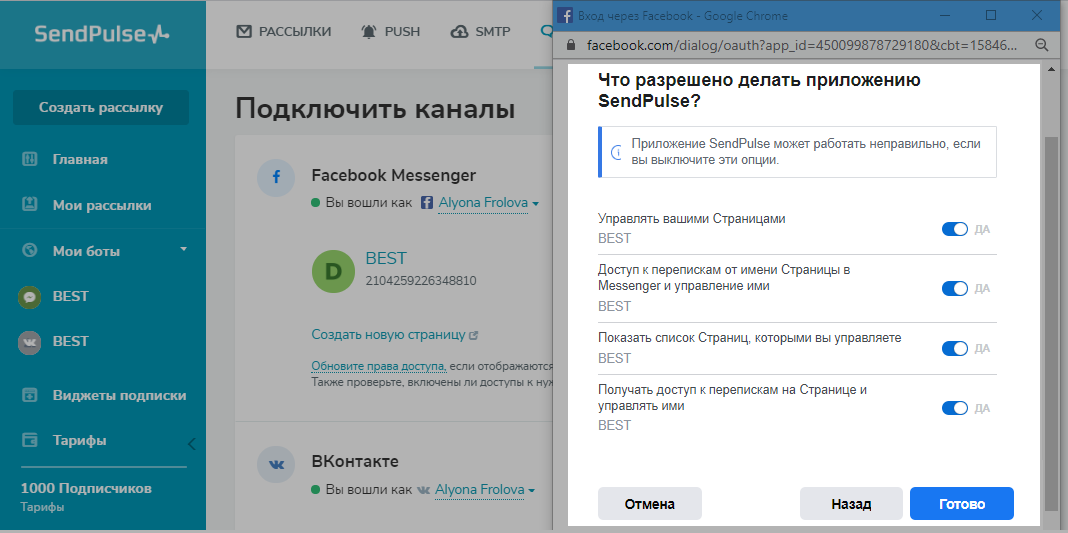Open the BEST page link
This screenshot has height=533, width=1068.
pyautogui.click(x=386, y=259)
